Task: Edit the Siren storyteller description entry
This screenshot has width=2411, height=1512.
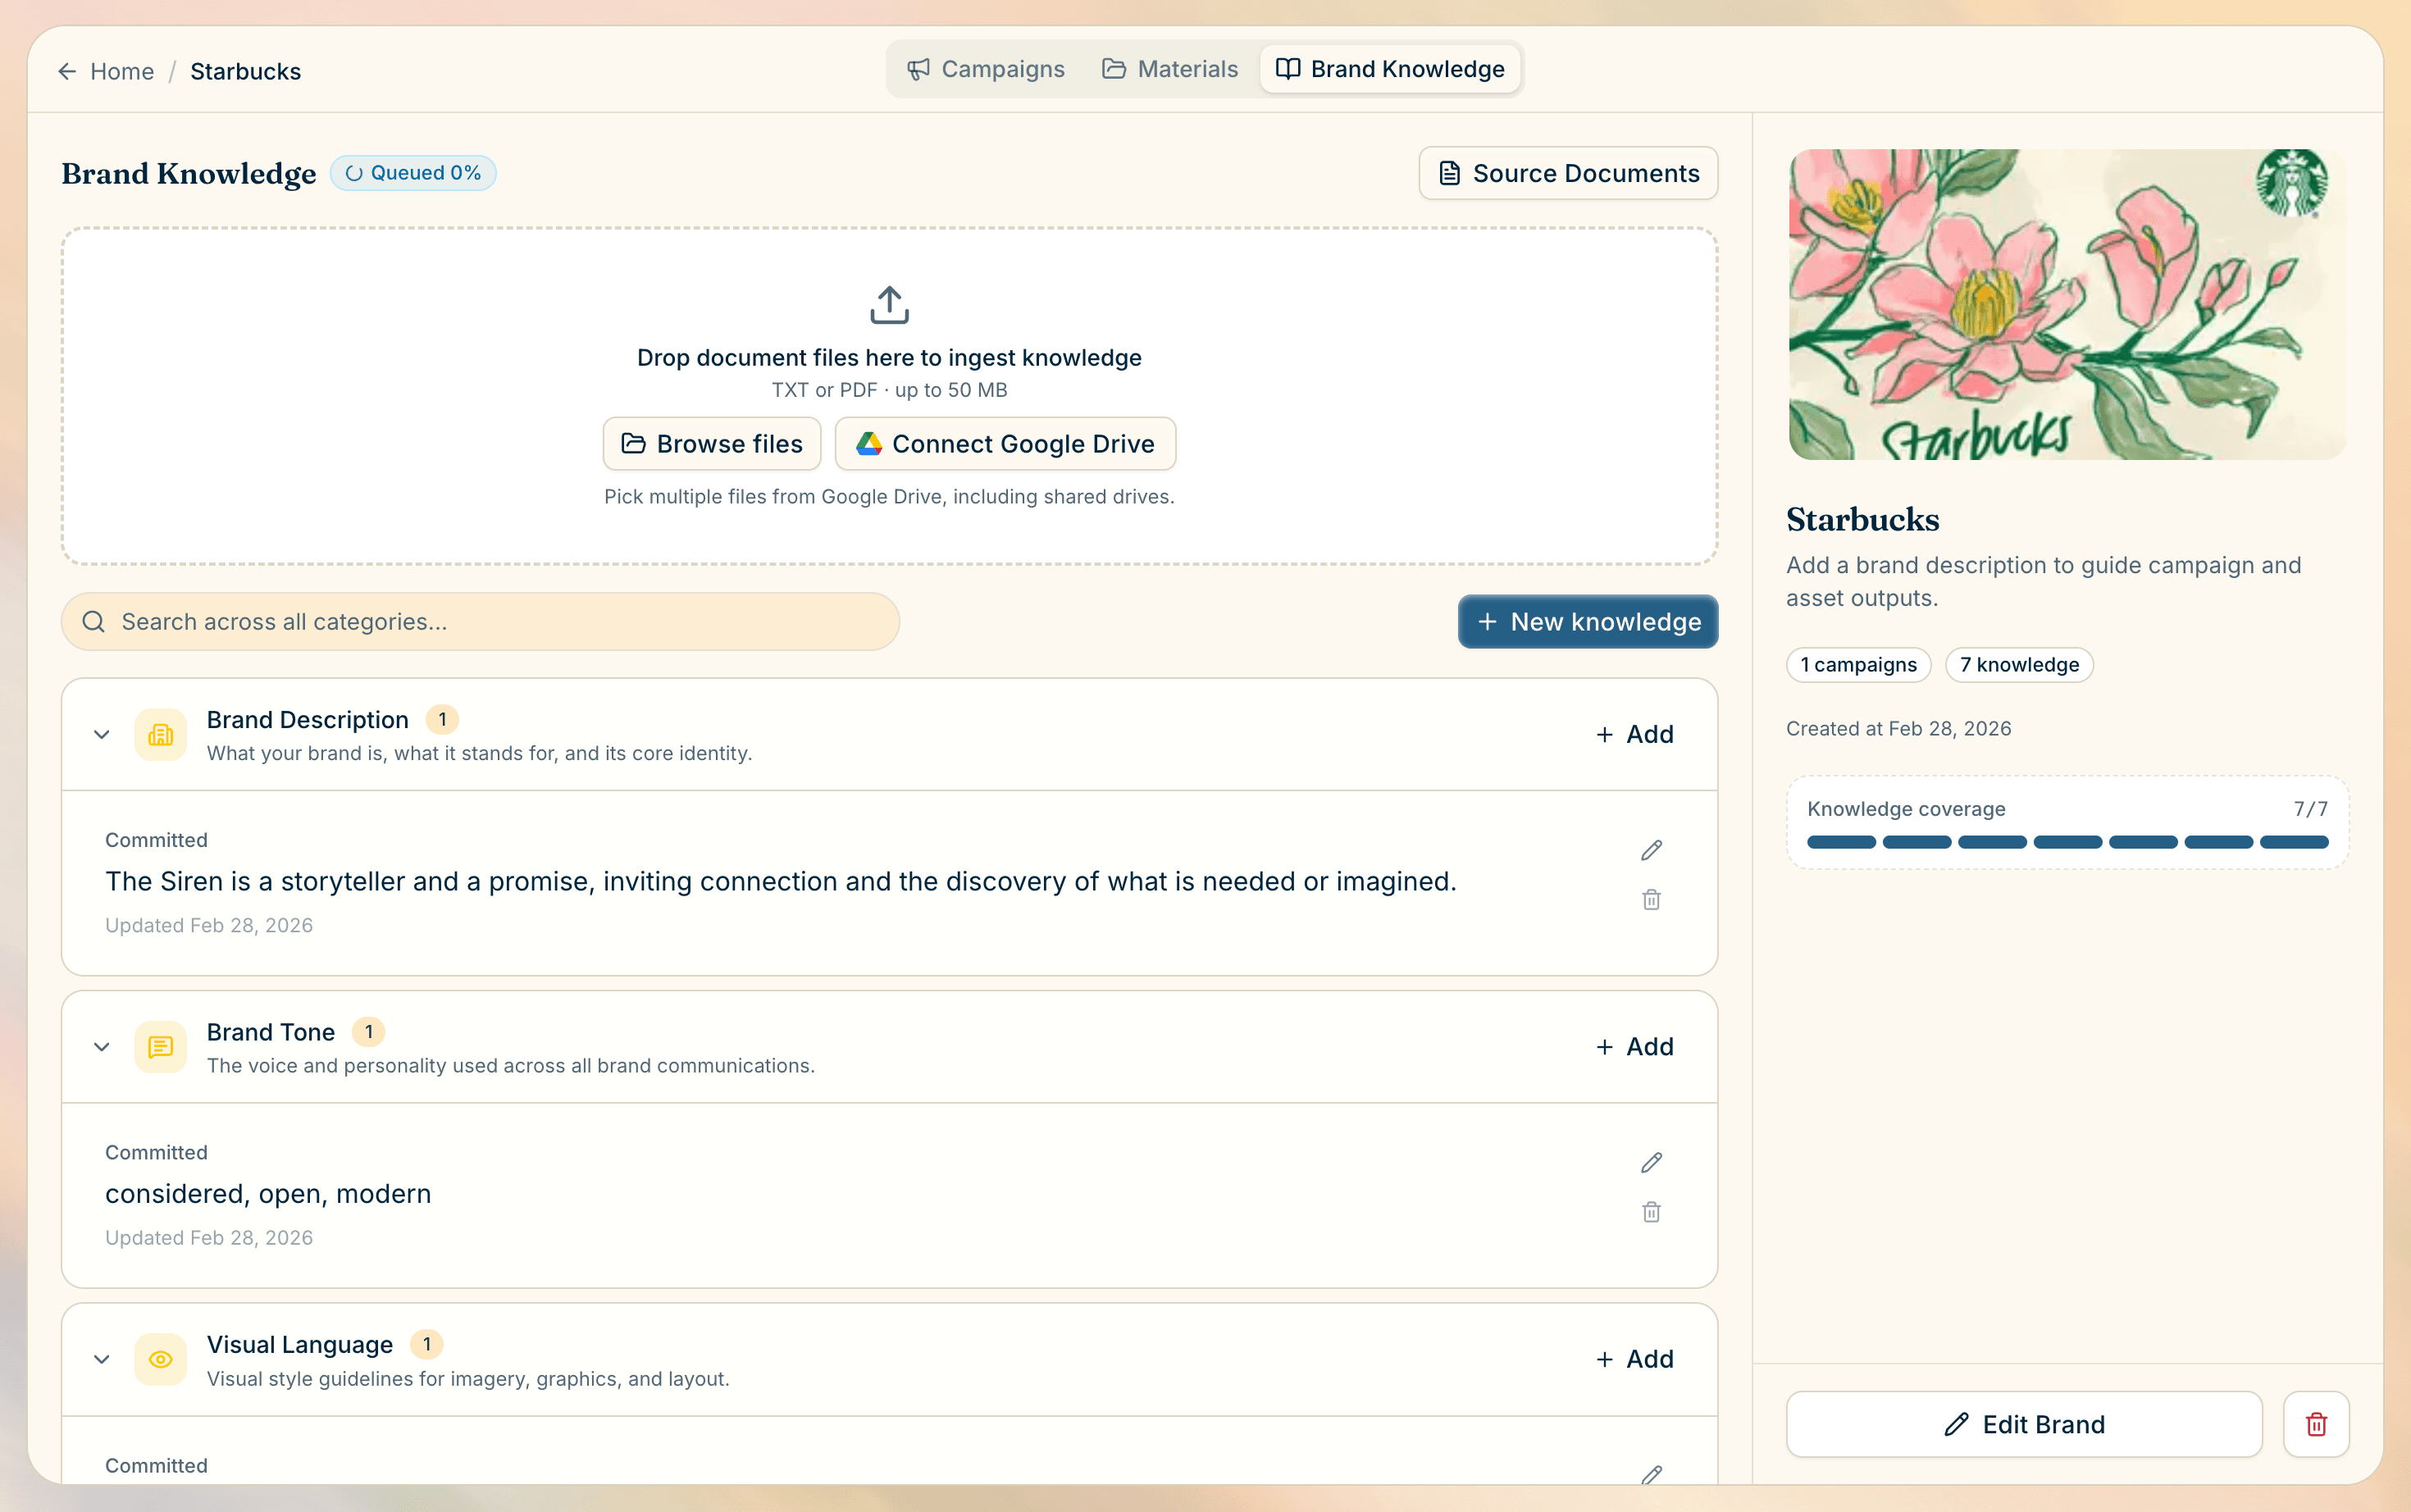Action: click(1651, 850)
